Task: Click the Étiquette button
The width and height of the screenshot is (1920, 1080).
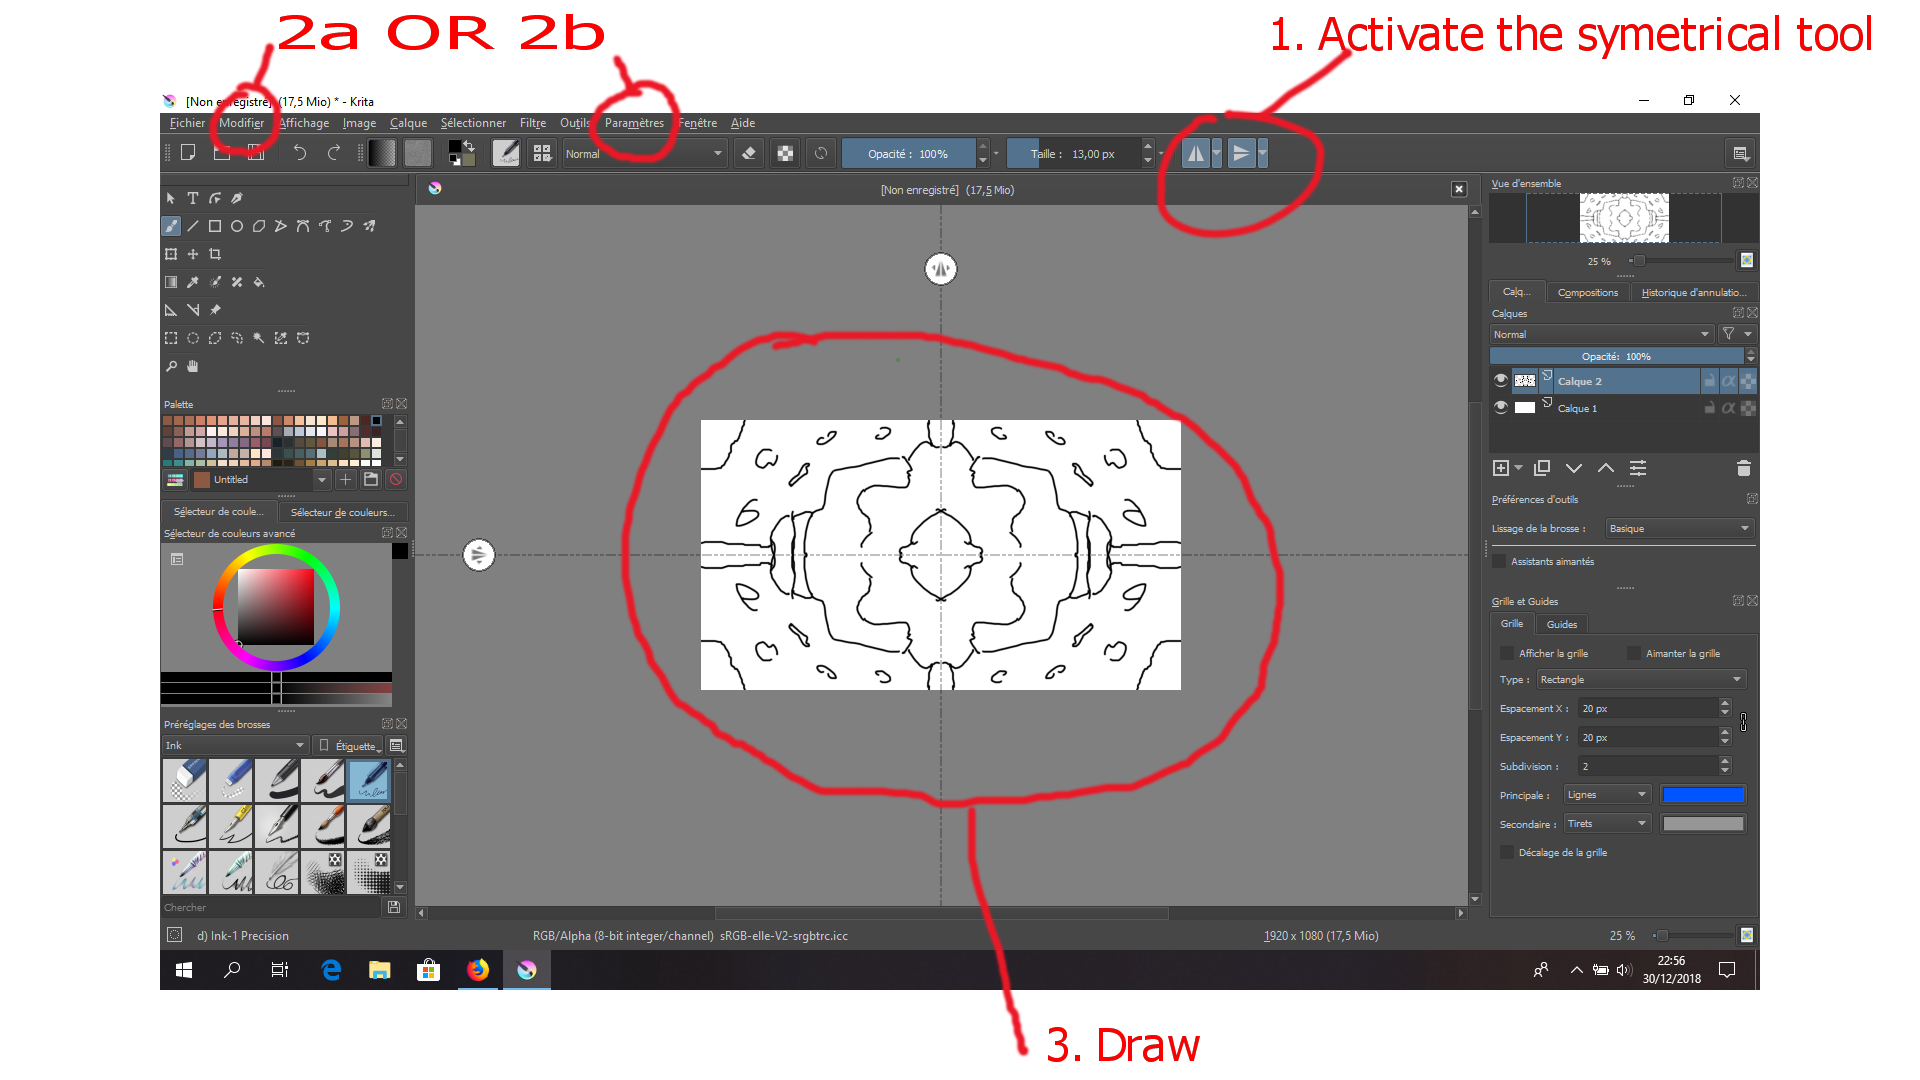Action: click(x=349, y=745)
